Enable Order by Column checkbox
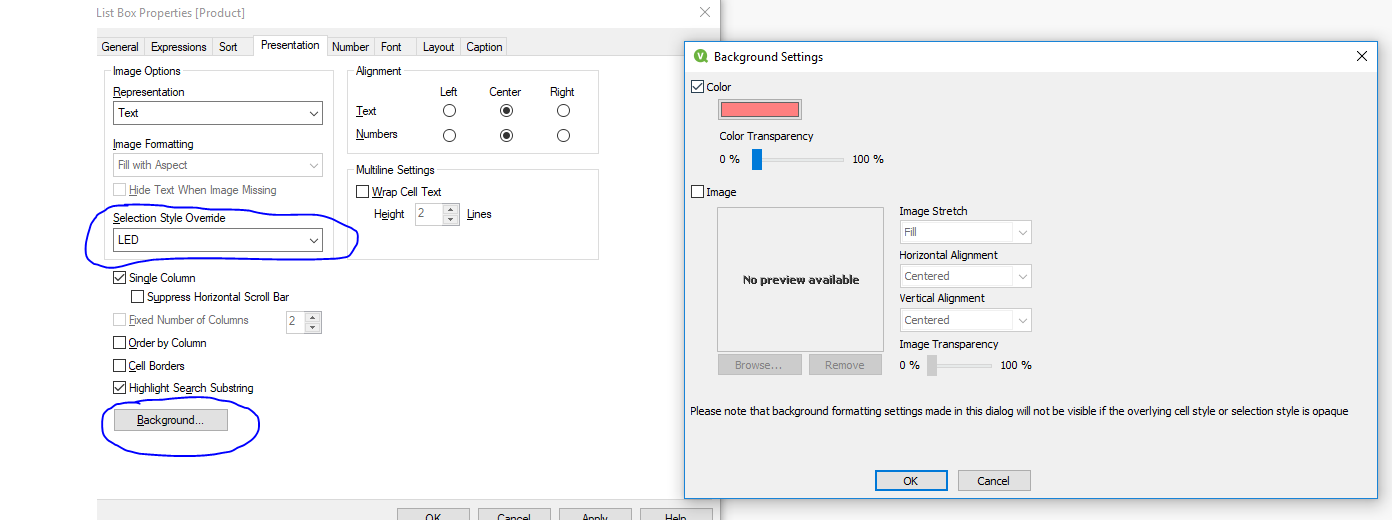Screen dimensions: 1392x520 coord(120,343)
